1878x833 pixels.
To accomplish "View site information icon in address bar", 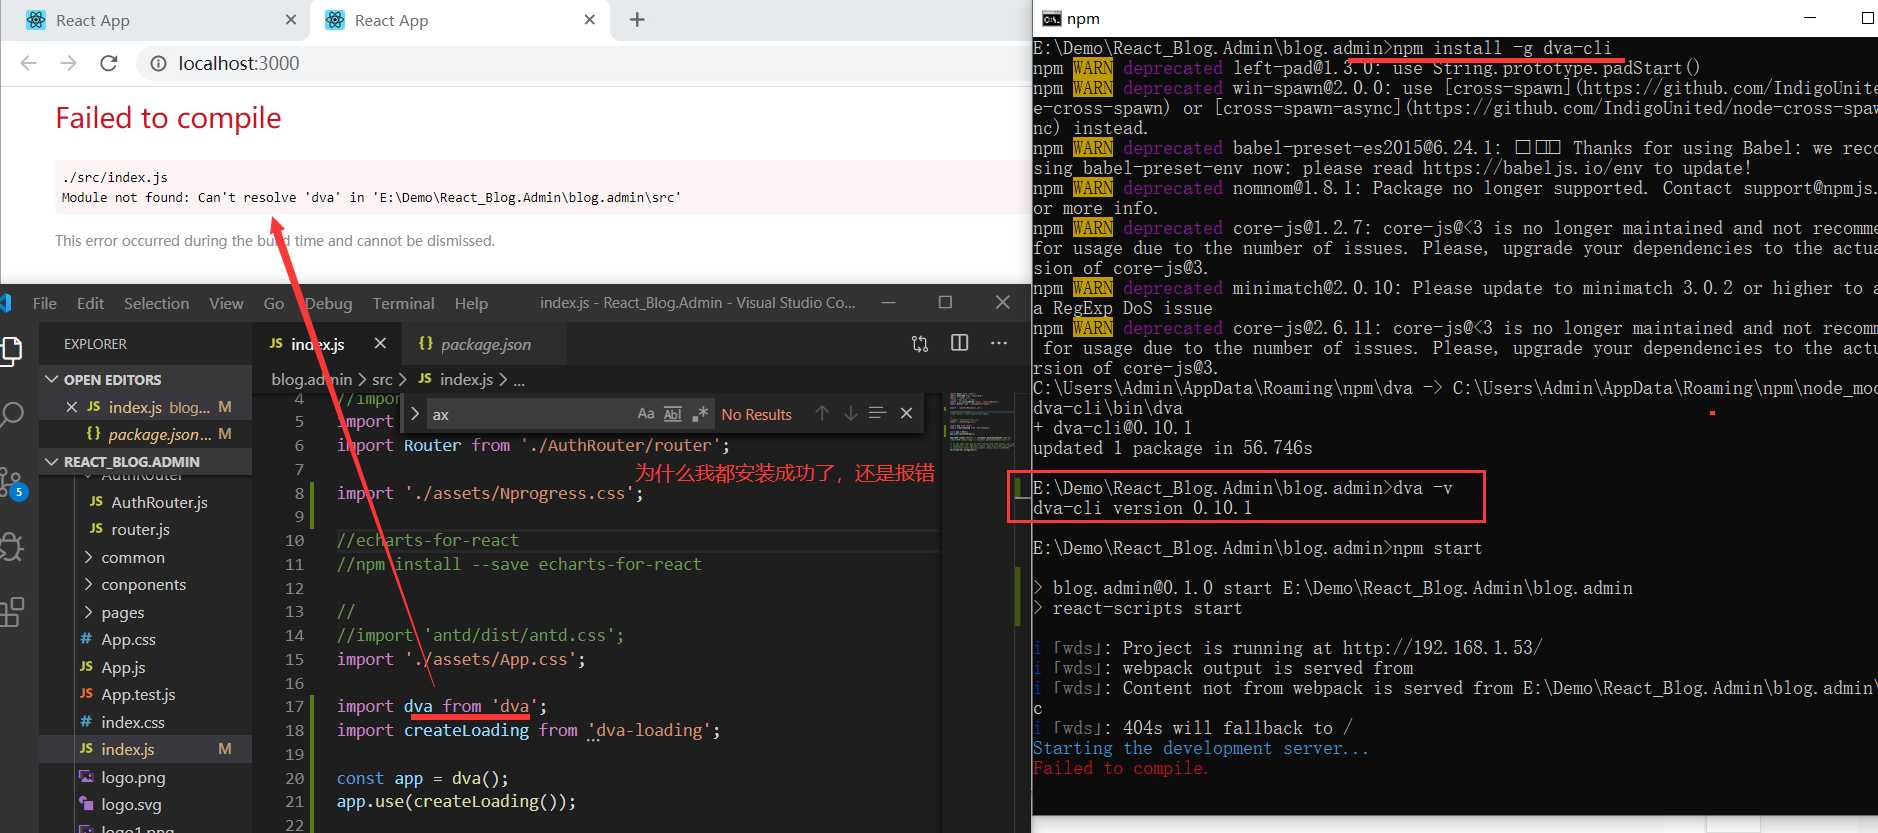I will click(x=158, y=64).
